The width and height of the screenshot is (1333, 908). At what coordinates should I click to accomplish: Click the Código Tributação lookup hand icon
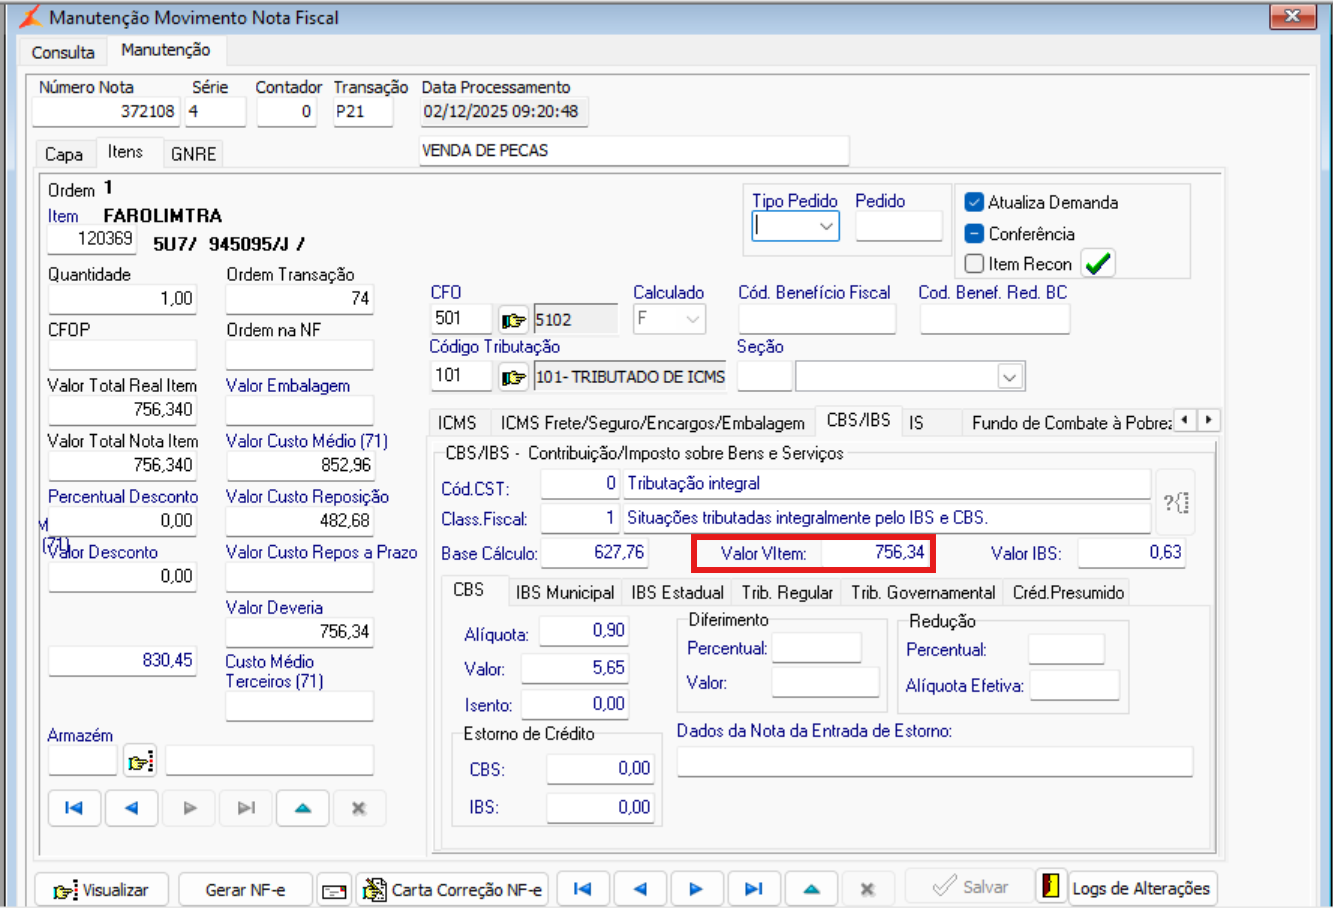(x=513, y=377)
